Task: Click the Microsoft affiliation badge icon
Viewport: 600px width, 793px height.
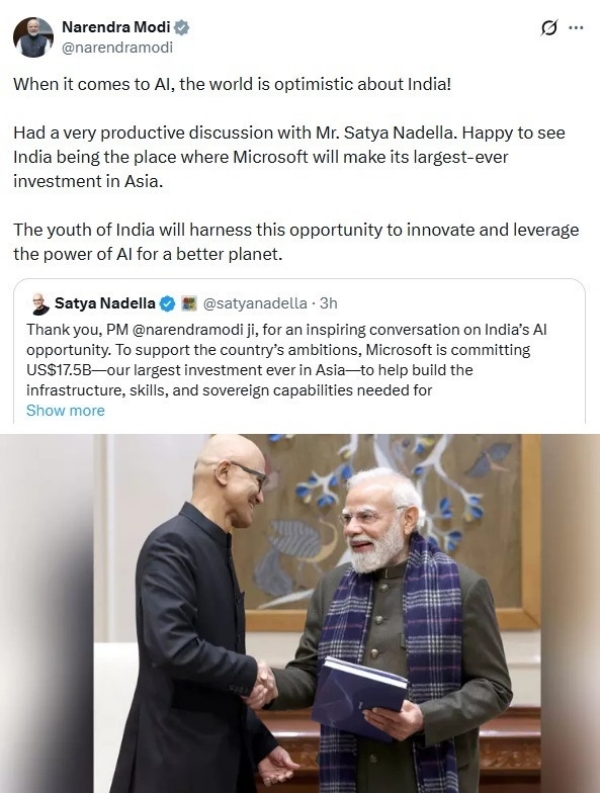Action: pos(189,303)
